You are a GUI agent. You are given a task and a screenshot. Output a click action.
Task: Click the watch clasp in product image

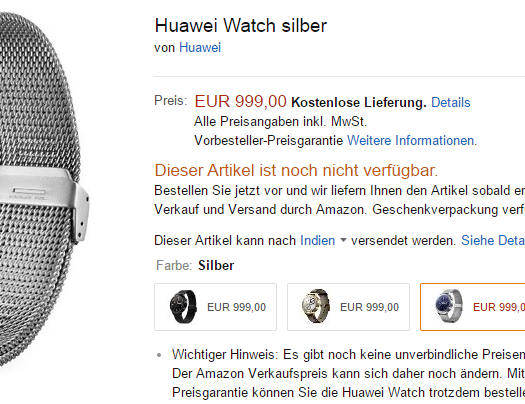click(x=45, y=203)
